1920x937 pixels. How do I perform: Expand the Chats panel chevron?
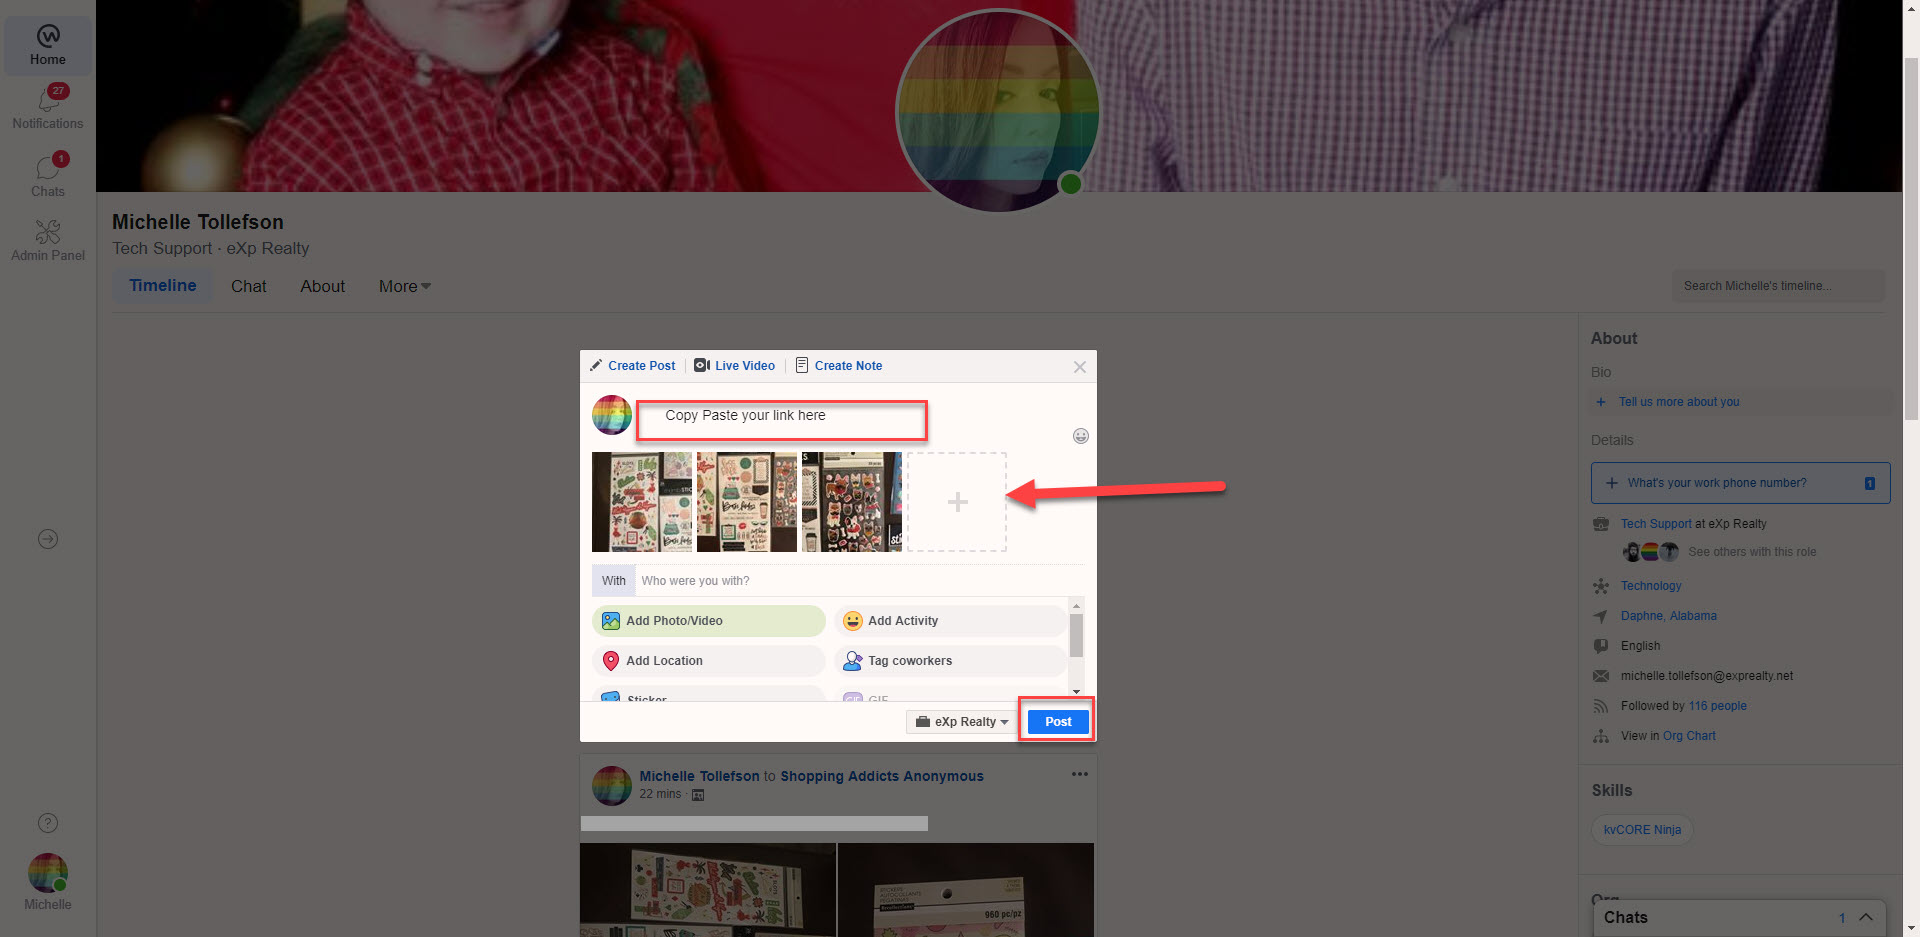pos(1866,917)
